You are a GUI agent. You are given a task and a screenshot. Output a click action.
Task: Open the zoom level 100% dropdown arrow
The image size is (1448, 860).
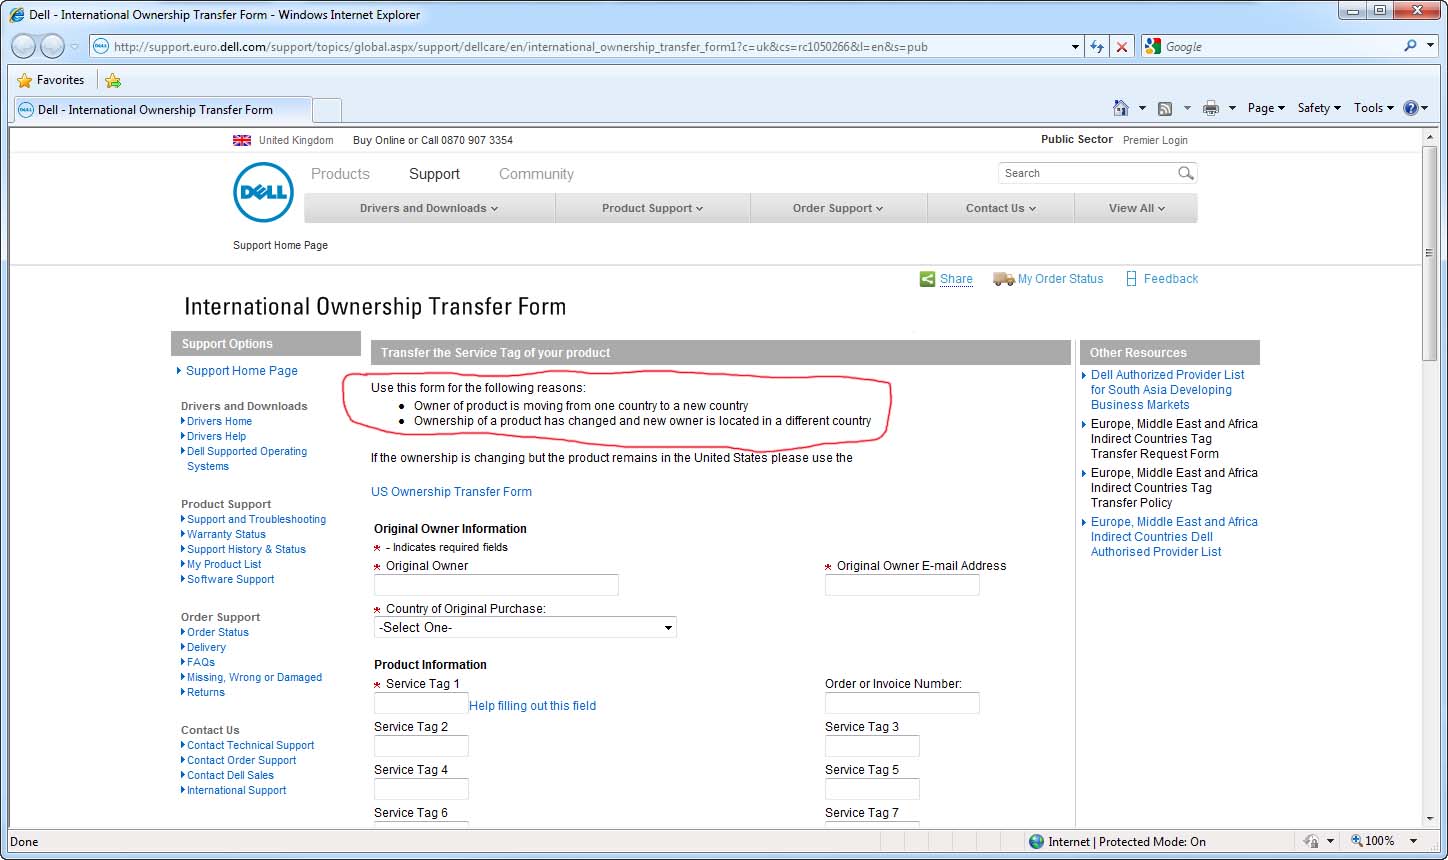(1413, 842)
